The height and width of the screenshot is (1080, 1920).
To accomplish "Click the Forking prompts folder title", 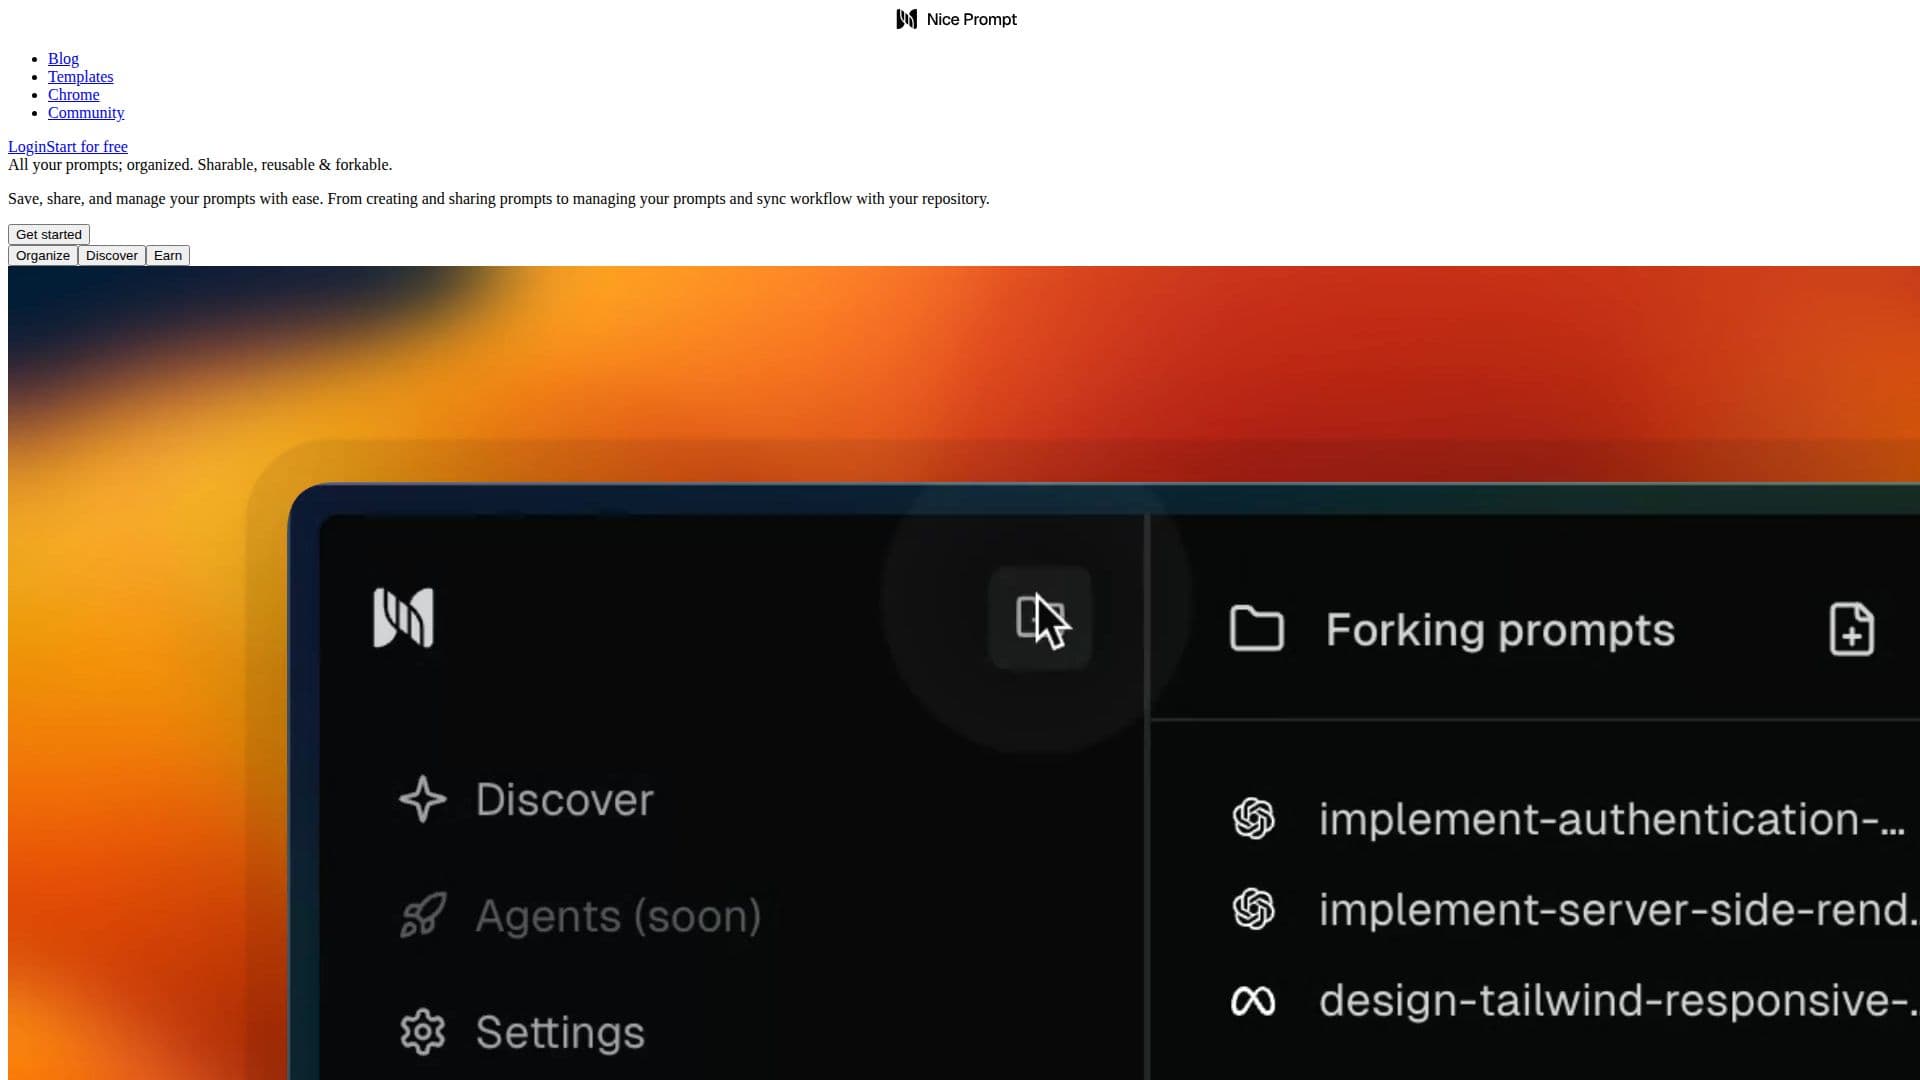I will [x=1500, y=630].
